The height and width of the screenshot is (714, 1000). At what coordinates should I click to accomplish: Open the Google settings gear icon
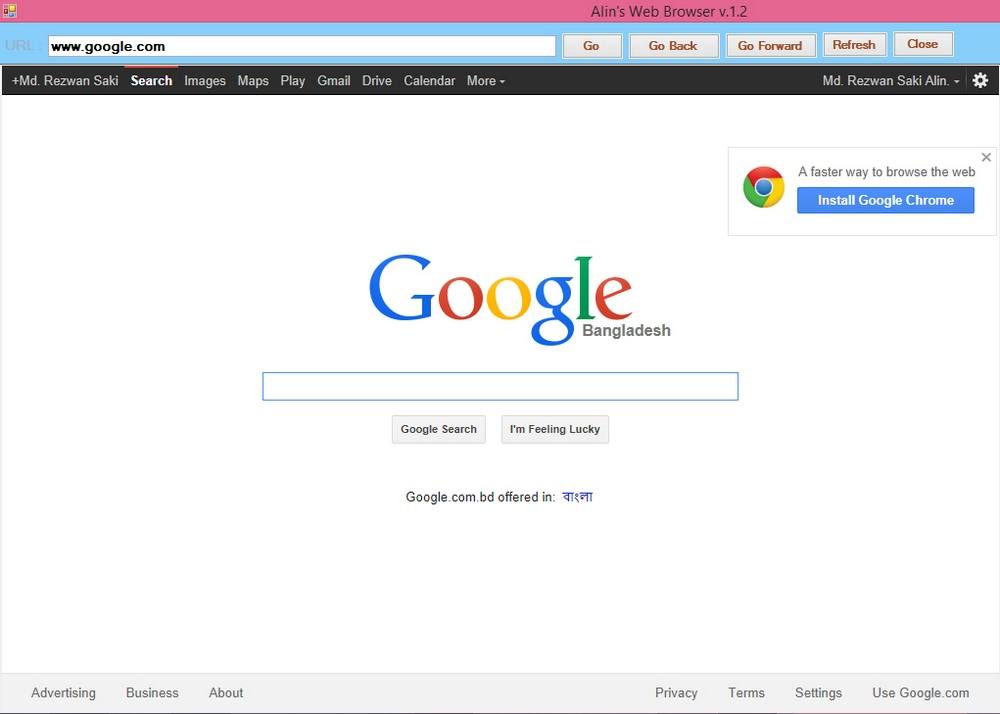point(980,80)
